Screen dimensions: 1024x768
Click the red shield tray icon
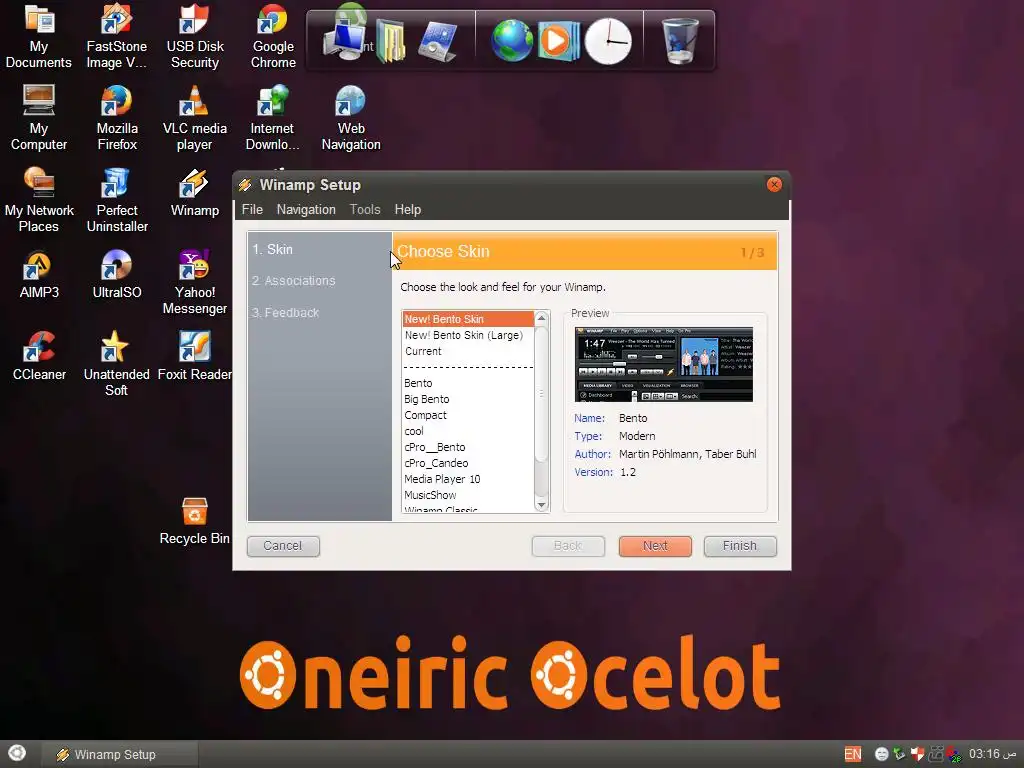tap(918, 754)
